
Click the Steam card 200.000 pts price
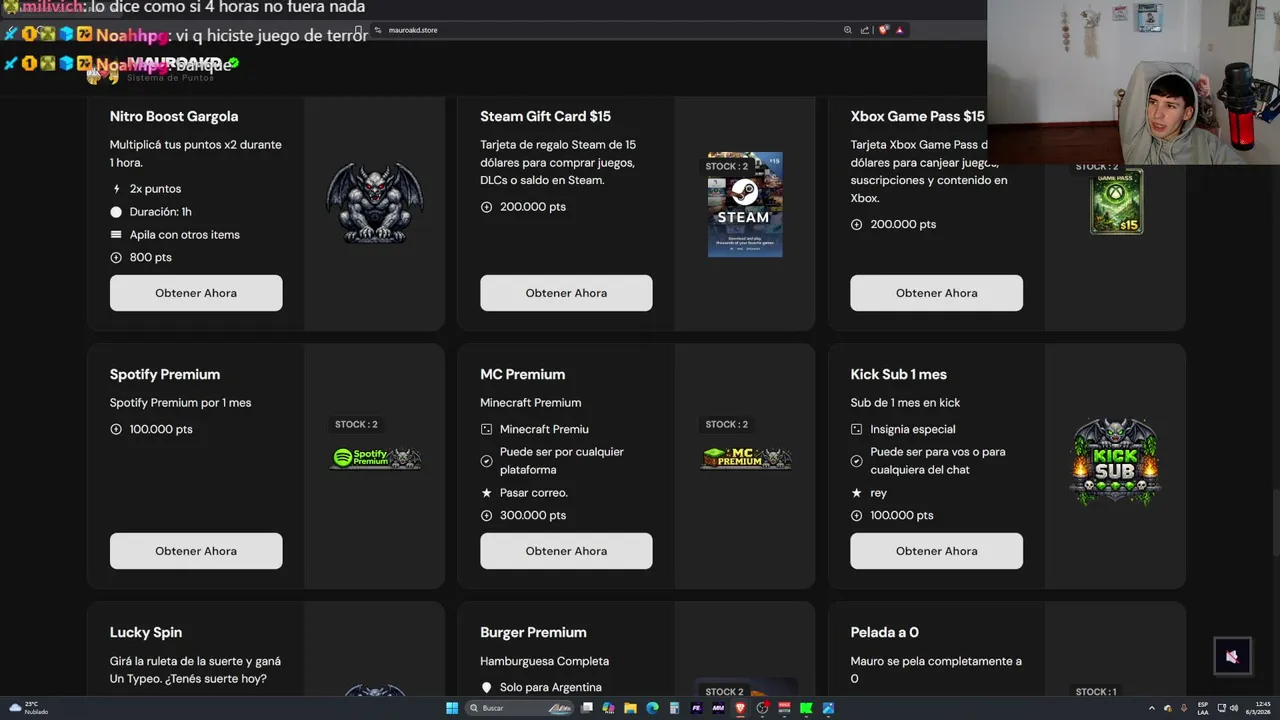coord(523,207)
